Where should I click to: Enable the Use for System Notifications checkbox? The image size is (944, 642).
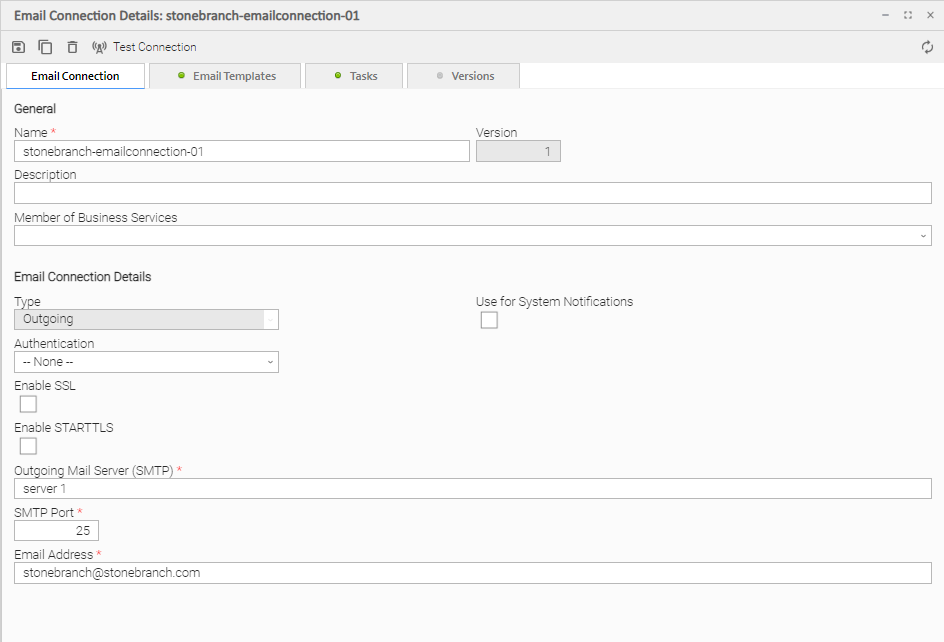(x=489, y=320)
